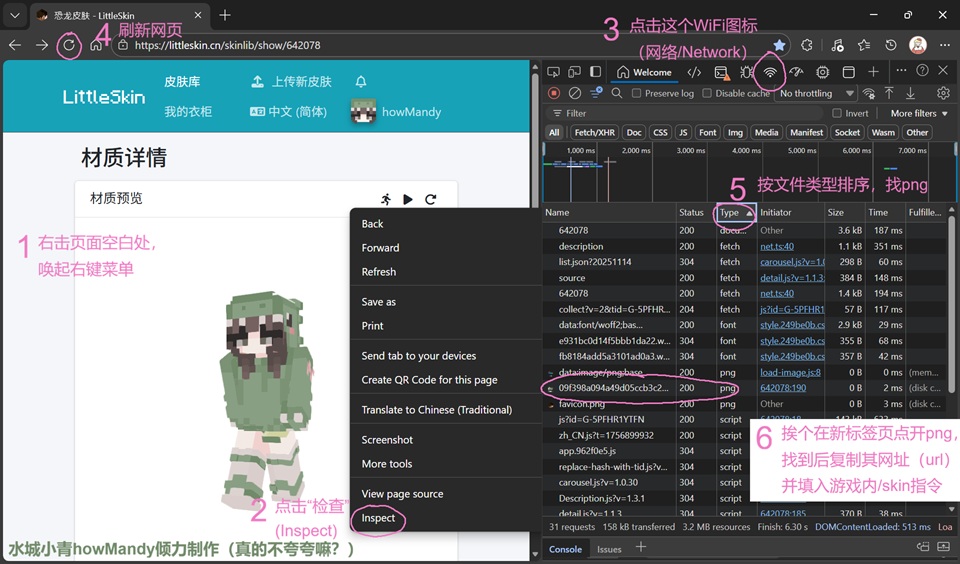Choose Inspect from the context menu

pyautogui.click(x=378, y=518)
